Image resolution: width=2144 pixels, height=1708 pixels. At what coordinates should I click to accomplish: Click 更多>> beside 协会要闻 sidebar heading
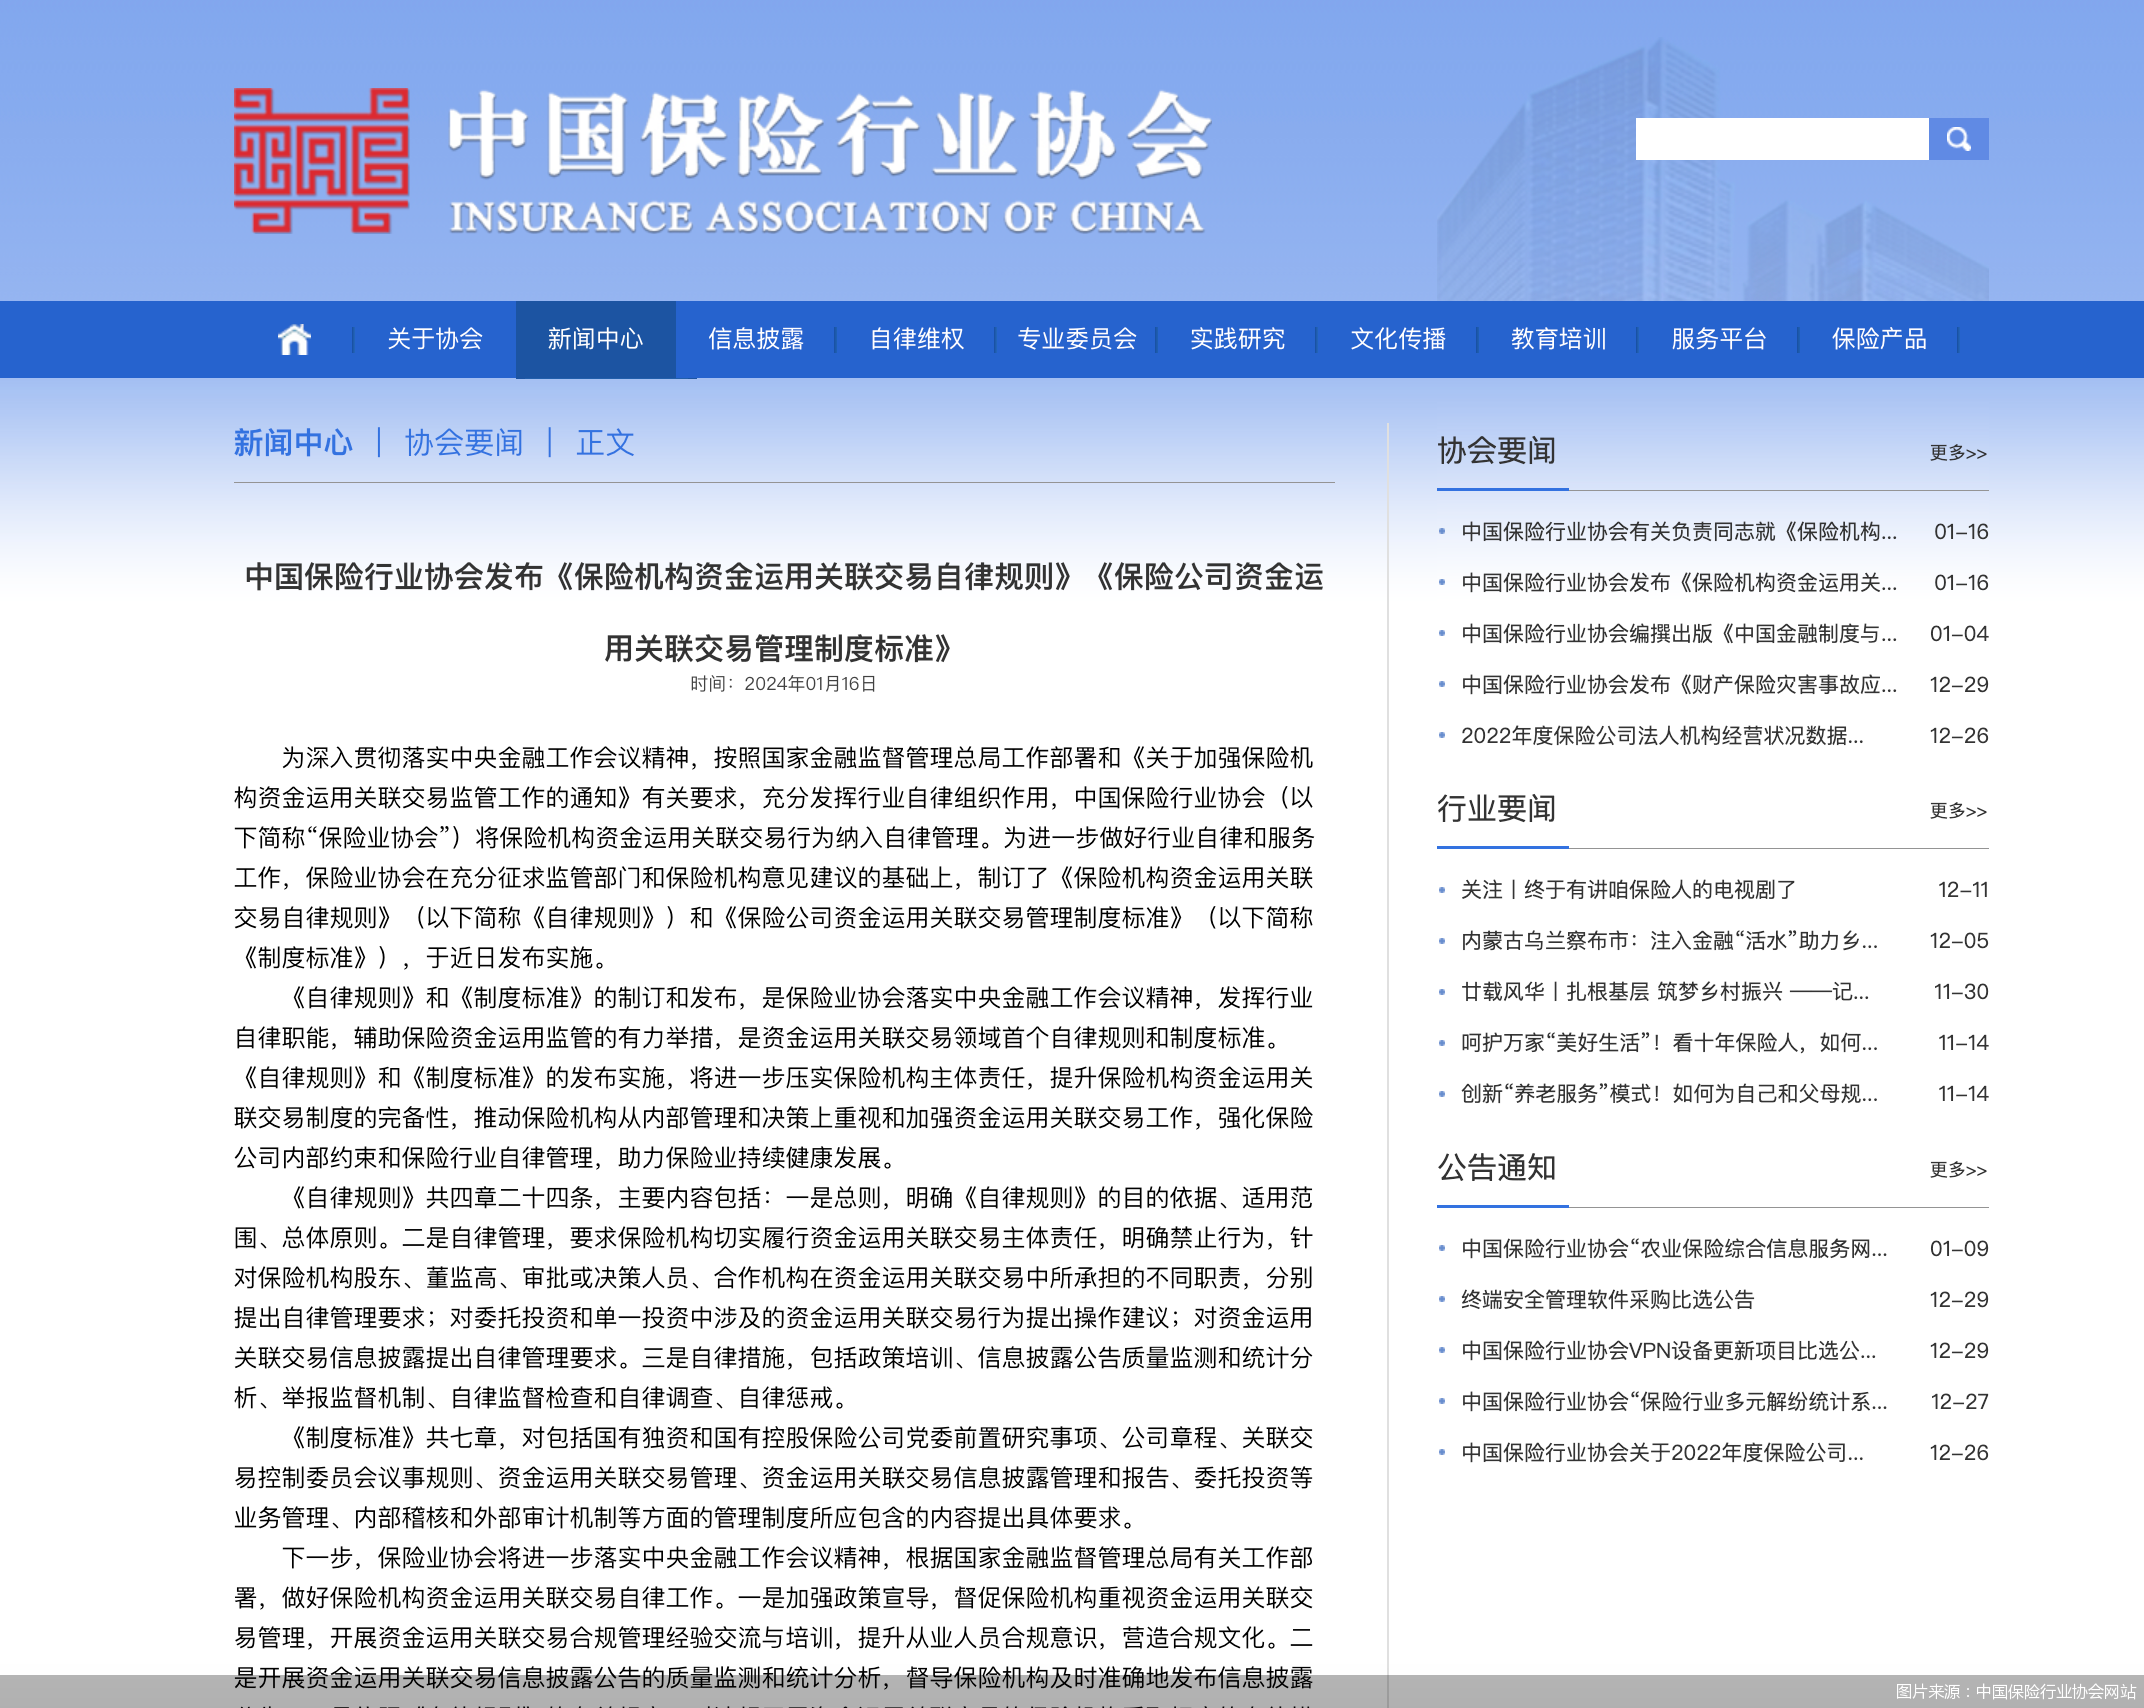coord(1958,453)
